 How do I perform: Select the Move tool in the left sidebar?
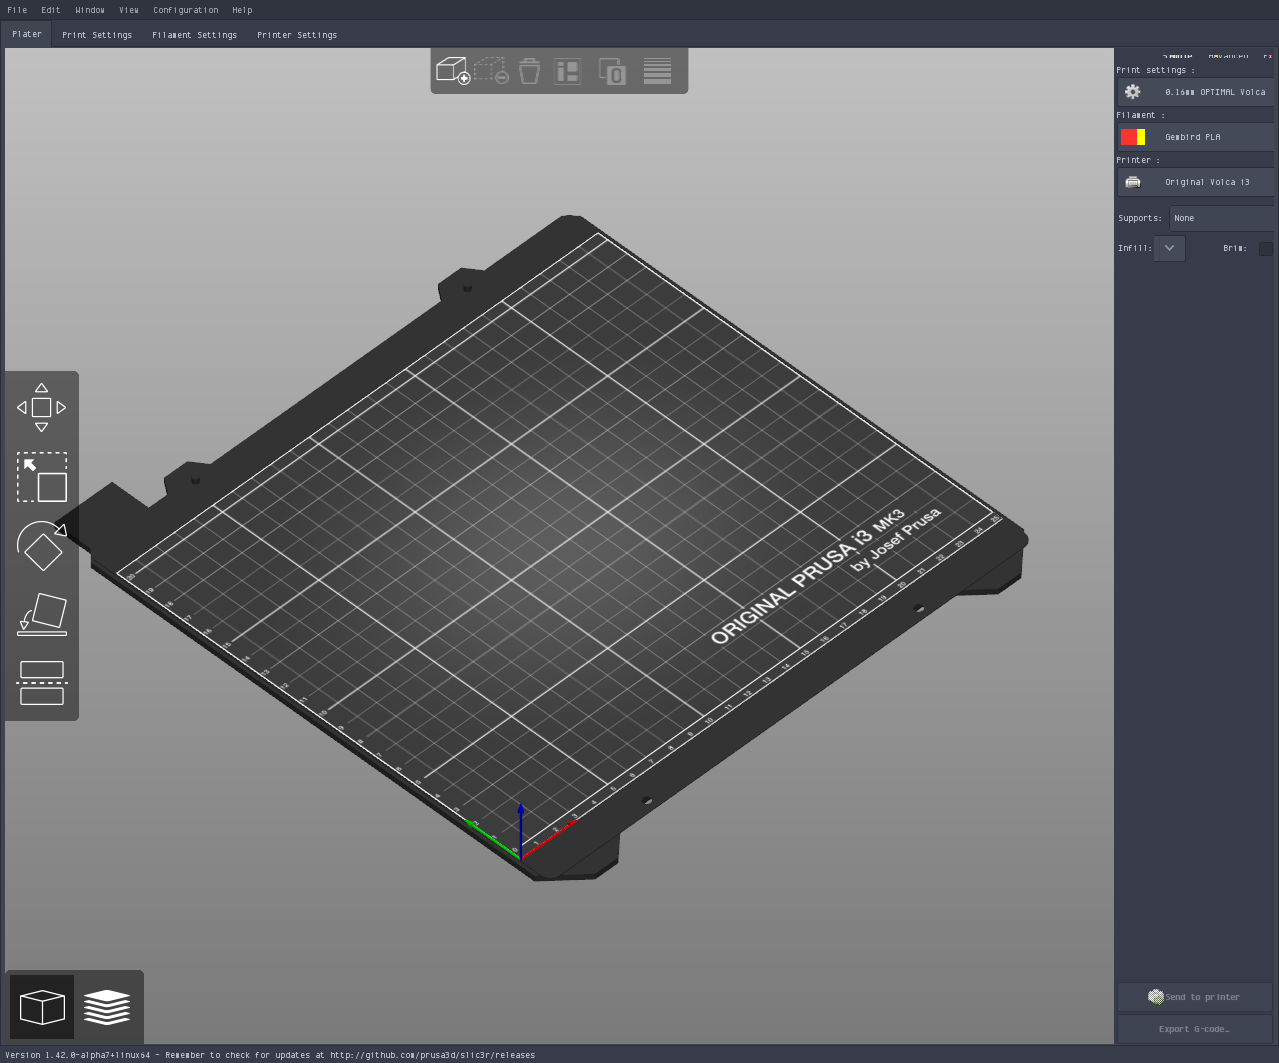point(41,406)
